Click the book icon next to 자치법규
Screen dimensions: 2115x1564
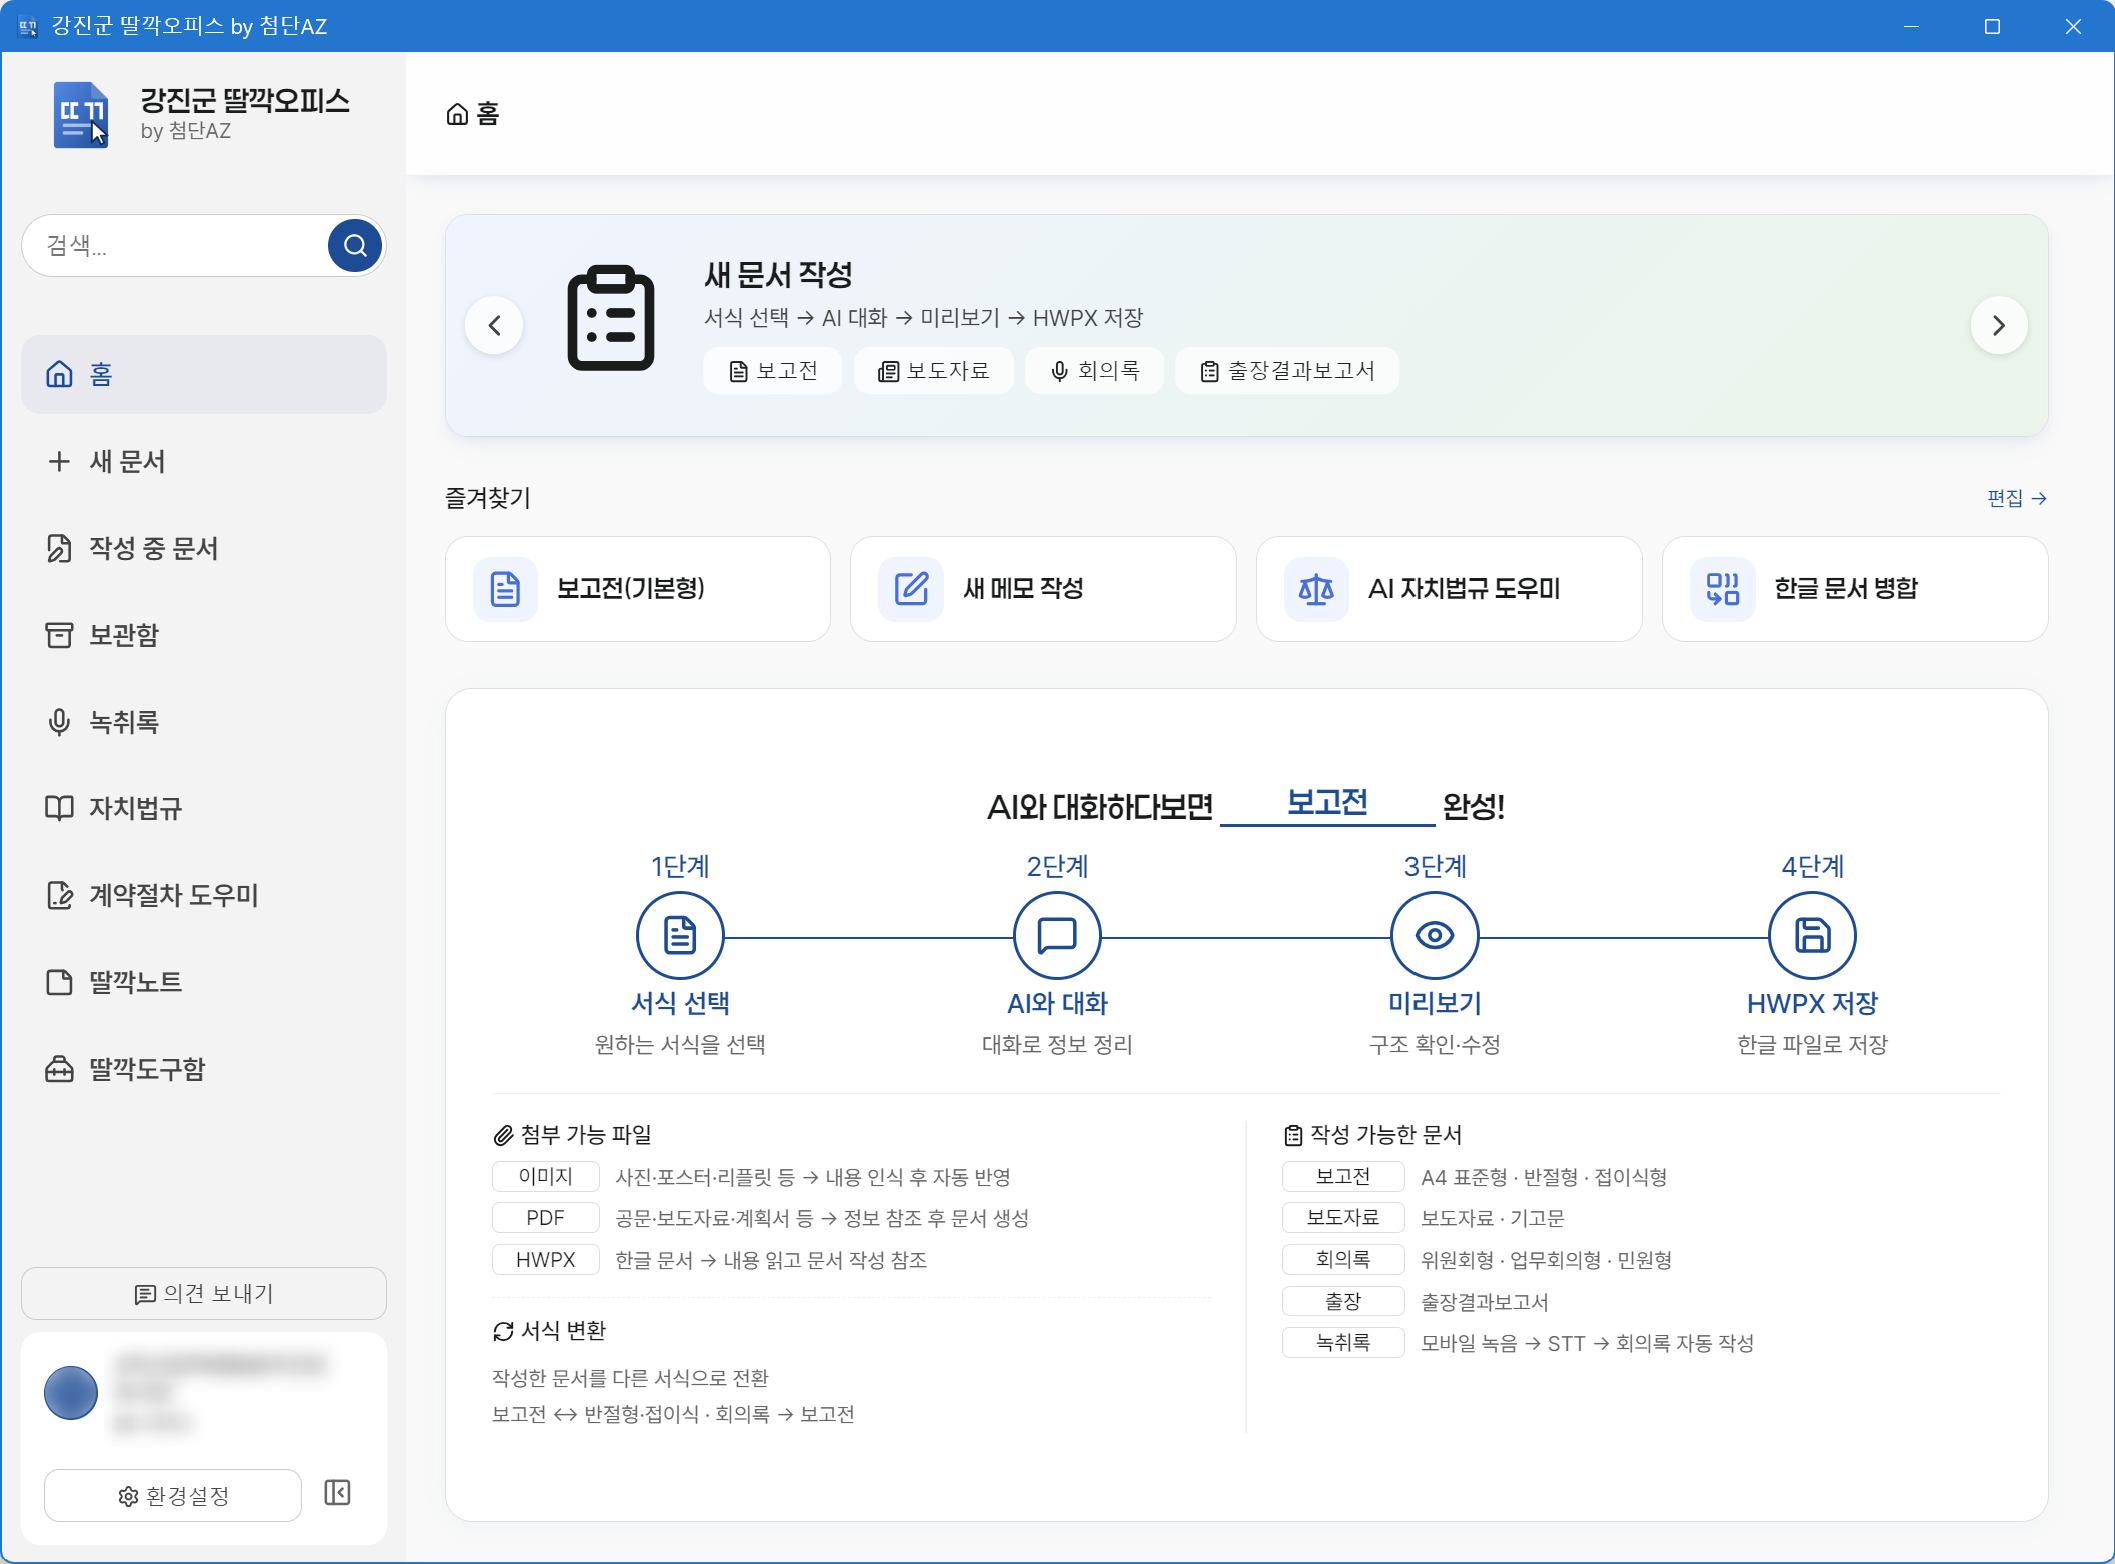pos(59,808)
